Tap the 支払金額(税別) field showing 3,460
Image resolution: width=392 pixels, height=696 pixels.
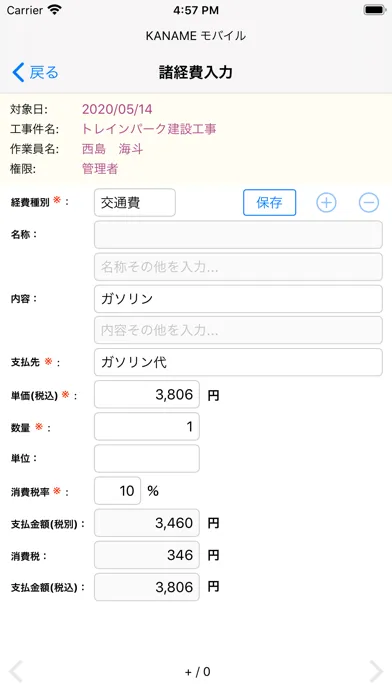(x=147, y=523)
